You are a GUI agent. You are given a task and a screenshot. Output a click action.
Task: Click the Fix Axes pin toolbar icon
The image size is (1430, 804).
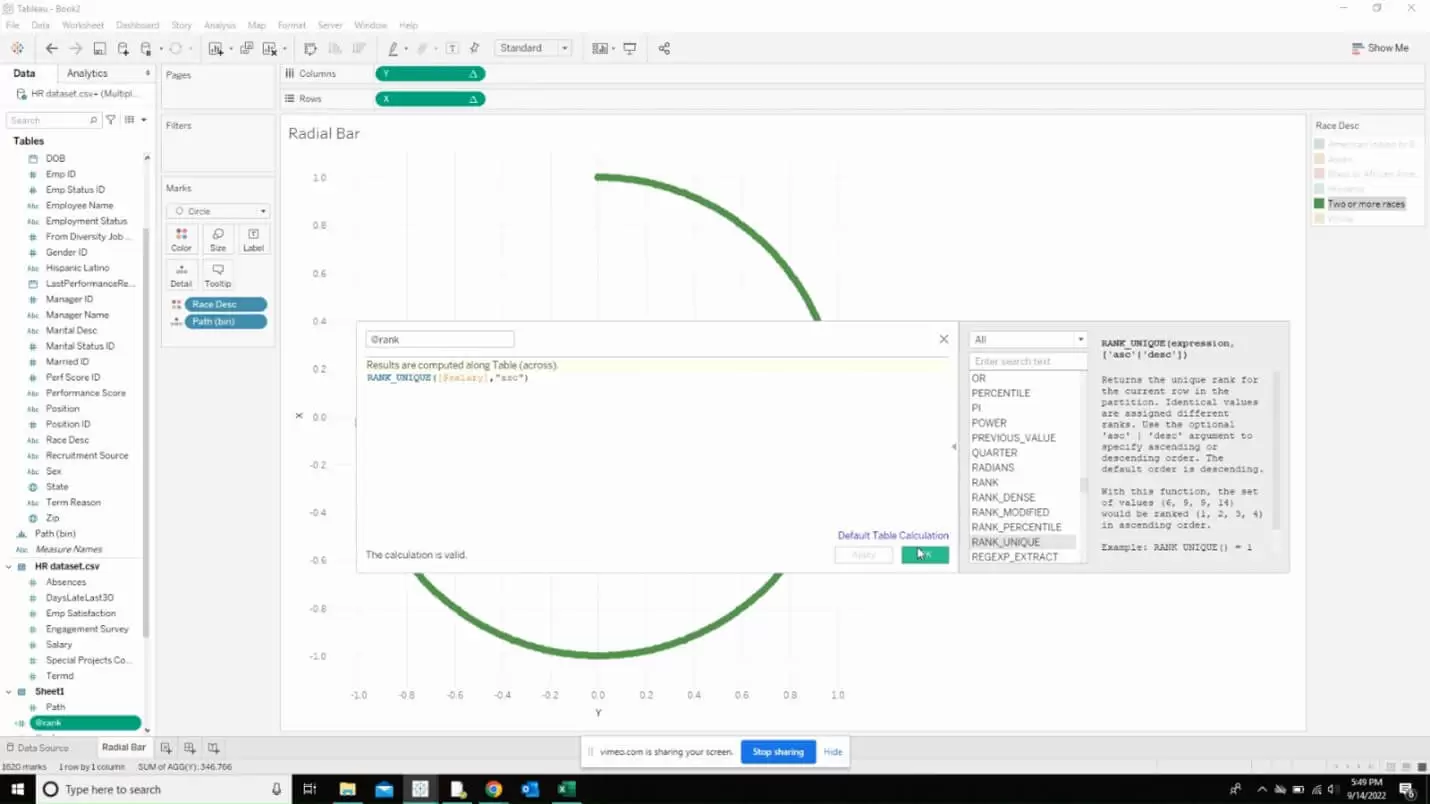(474, 48)
